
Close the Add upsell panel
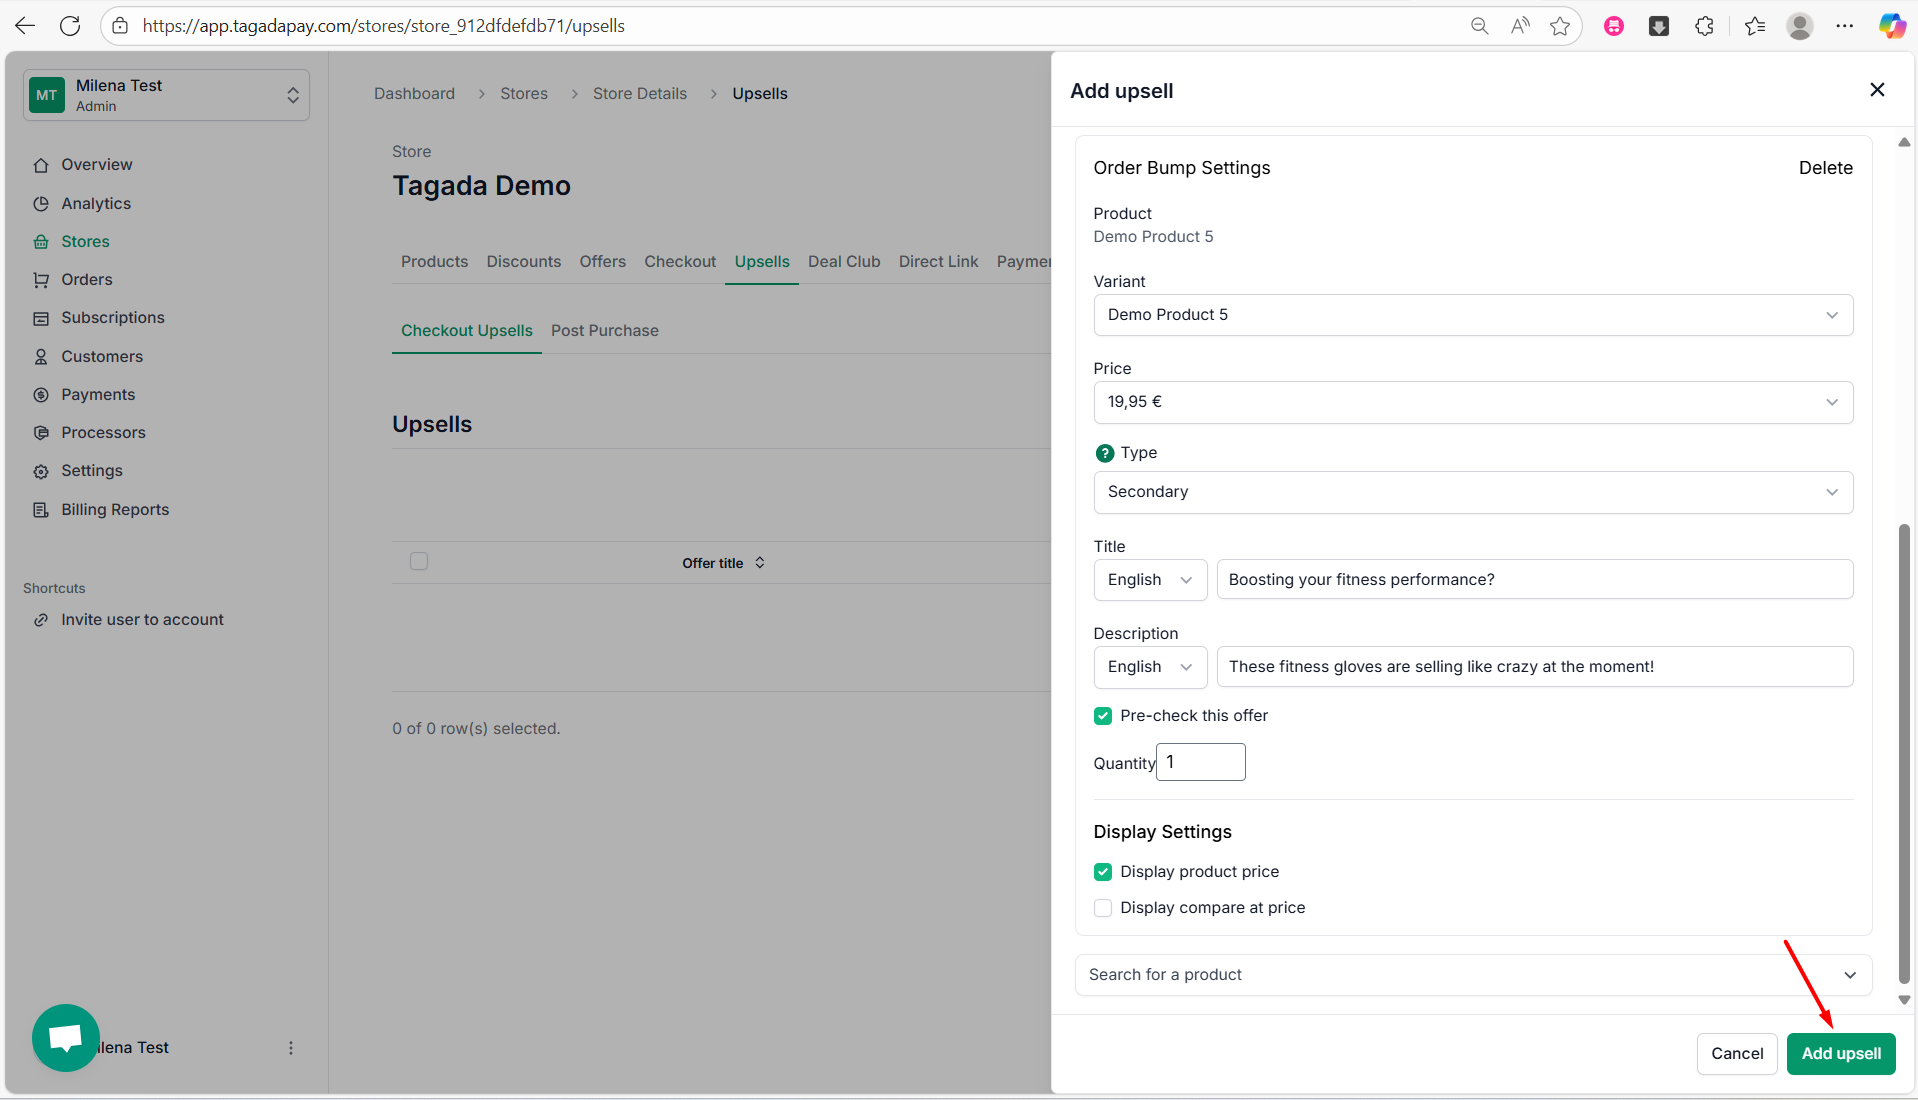pos(1877,90)
